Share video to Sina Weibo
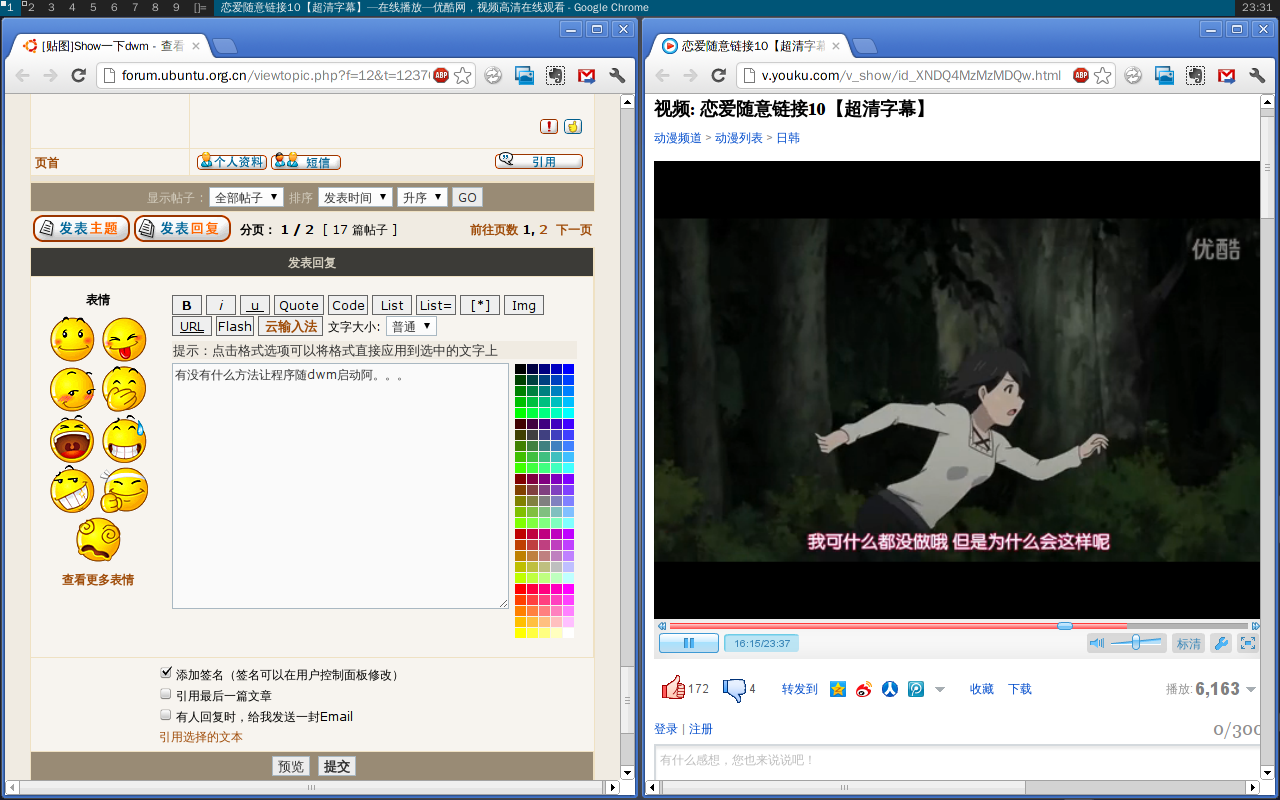1280x800 pixels. tap(864, 689)
